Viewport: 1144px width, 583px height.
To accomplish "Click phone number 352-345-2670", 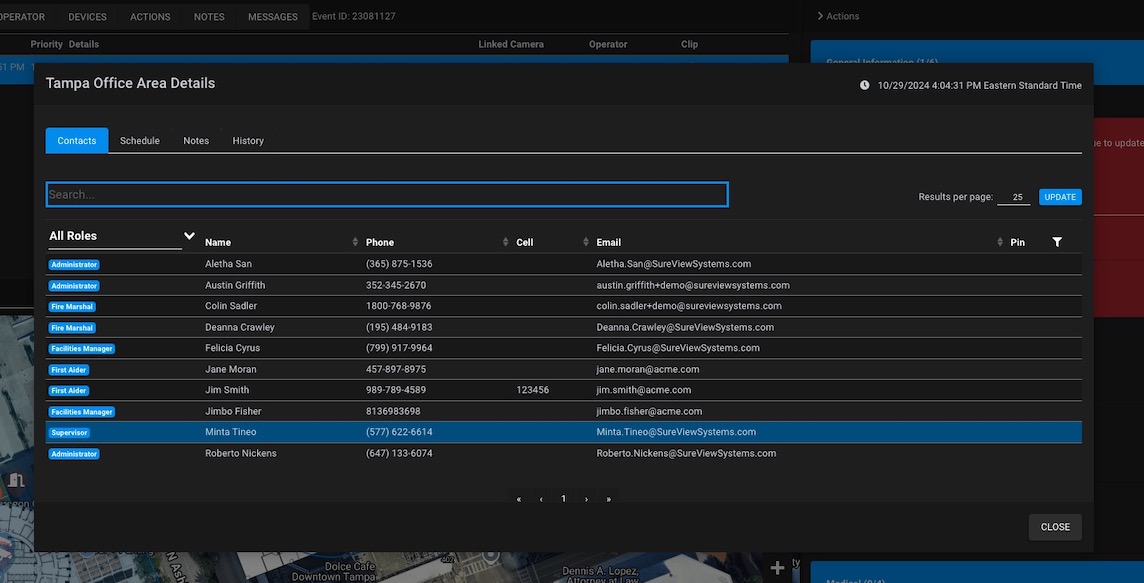I will [x=395, y=285].
